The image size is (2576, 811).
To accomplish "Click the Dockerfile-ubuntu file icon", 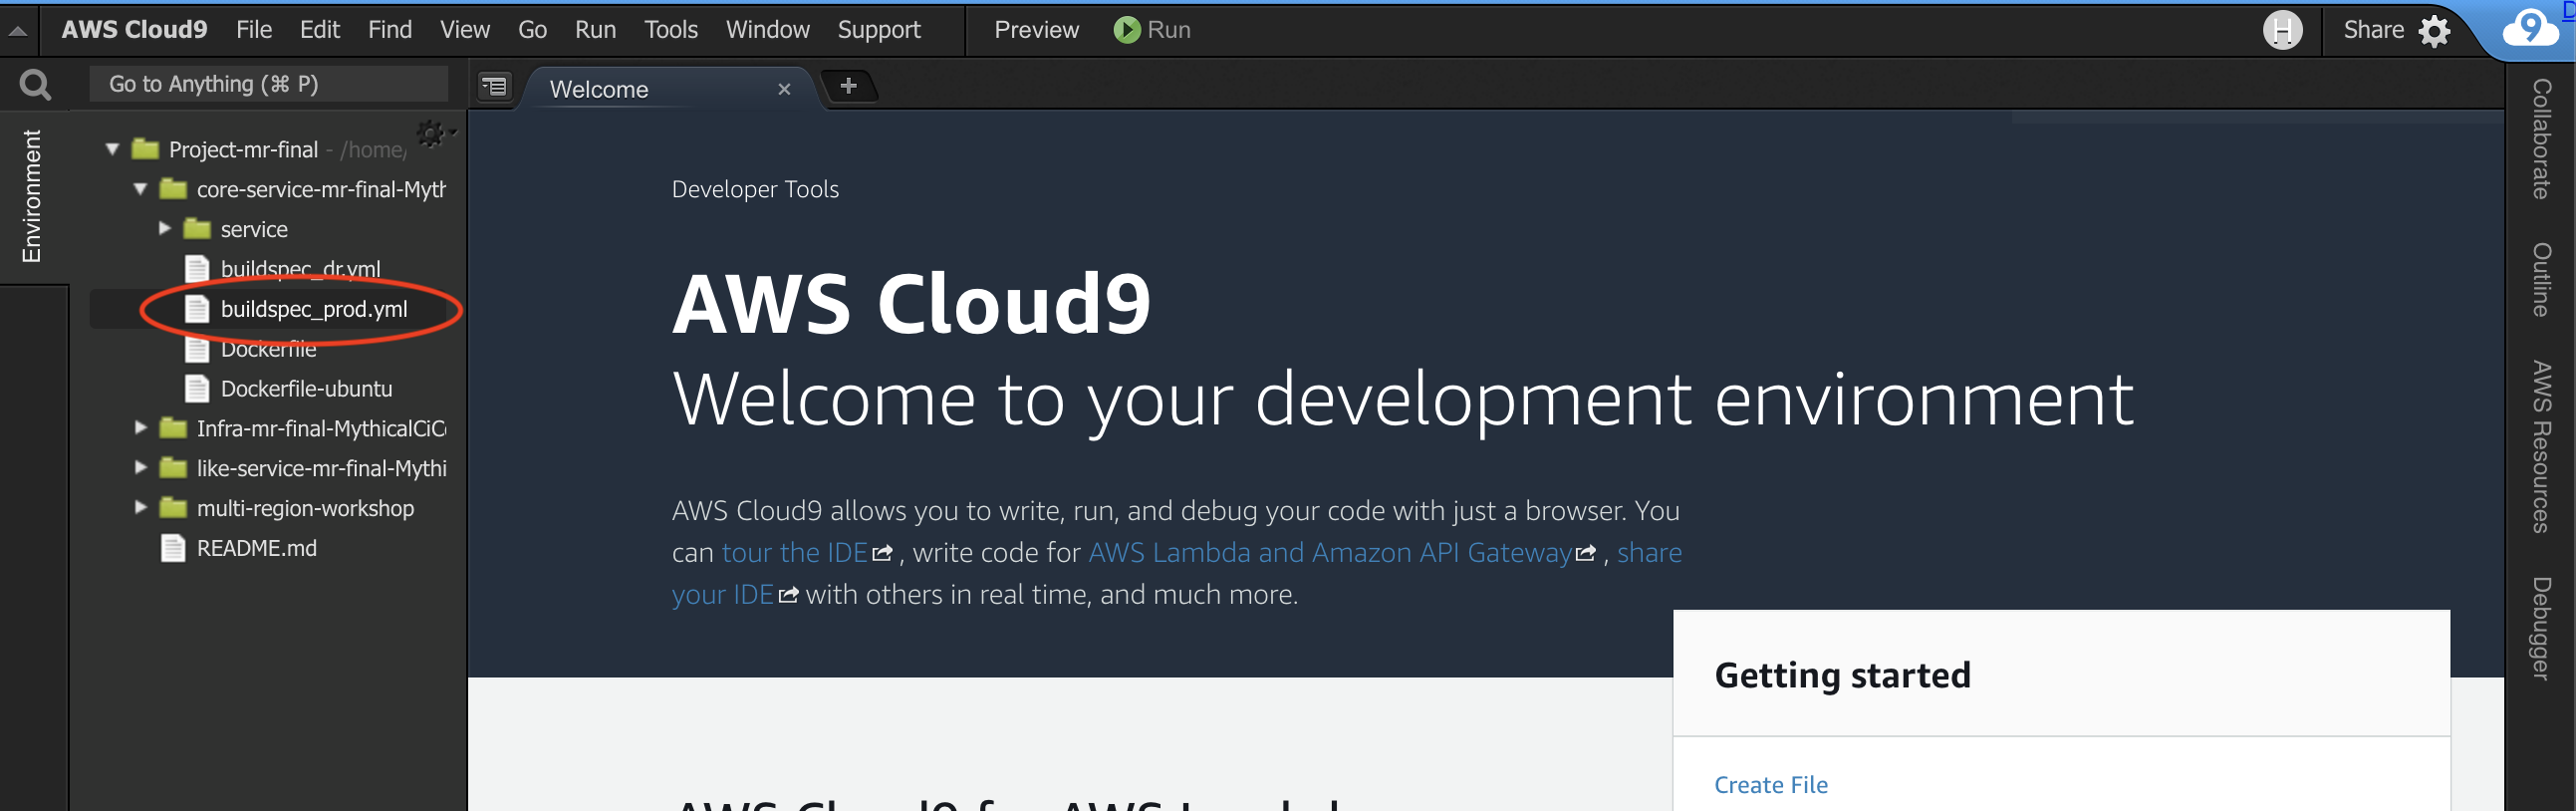I will pos(197,388).
